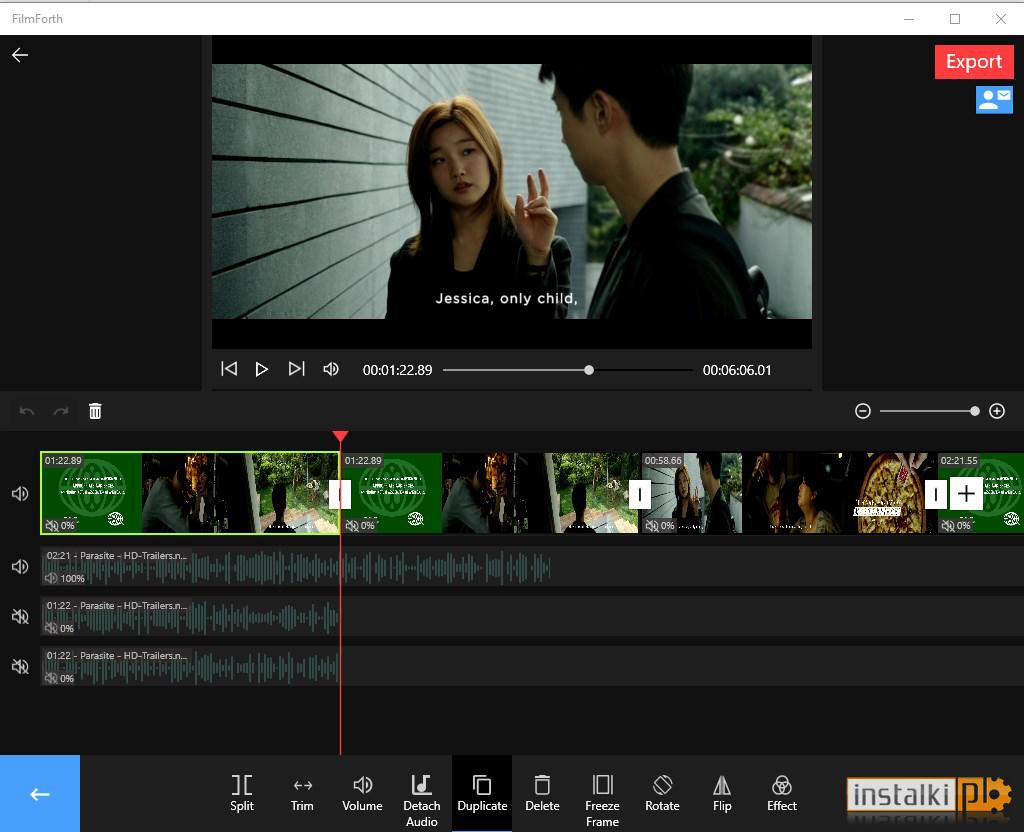This screenshot has width=1024, height=832.
Task: Select the 00:58.66 video clip
Action: tap(788, 493)
